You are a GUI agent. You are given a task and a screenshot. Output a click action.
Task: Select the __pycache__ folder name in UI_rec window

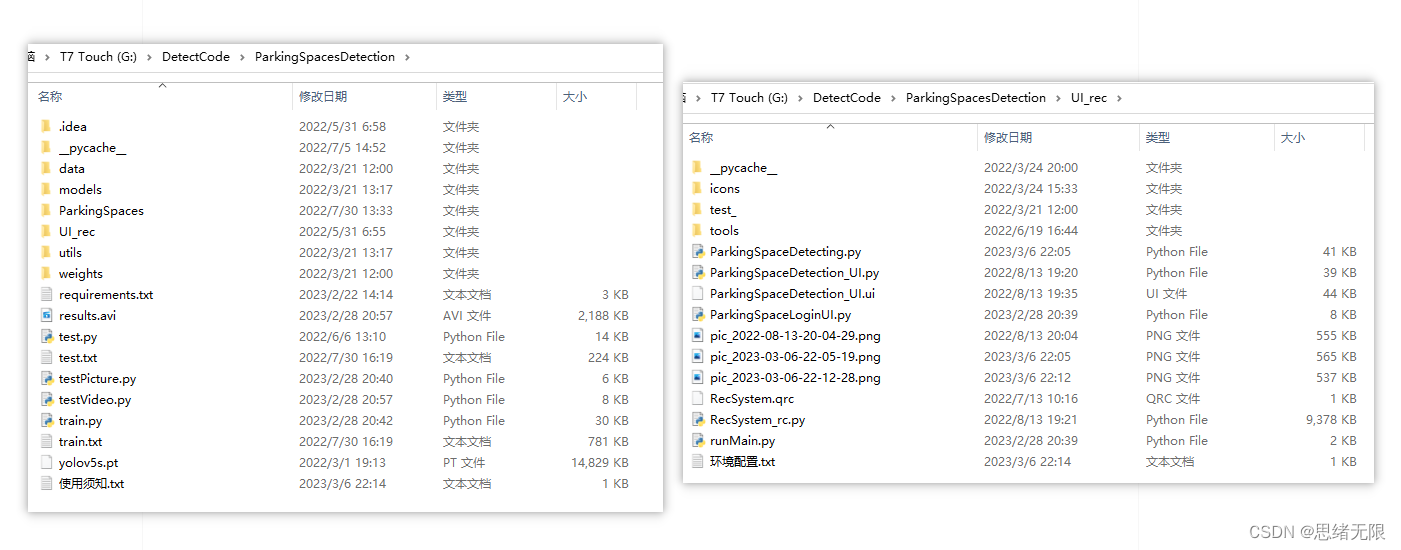coord(743,167)
